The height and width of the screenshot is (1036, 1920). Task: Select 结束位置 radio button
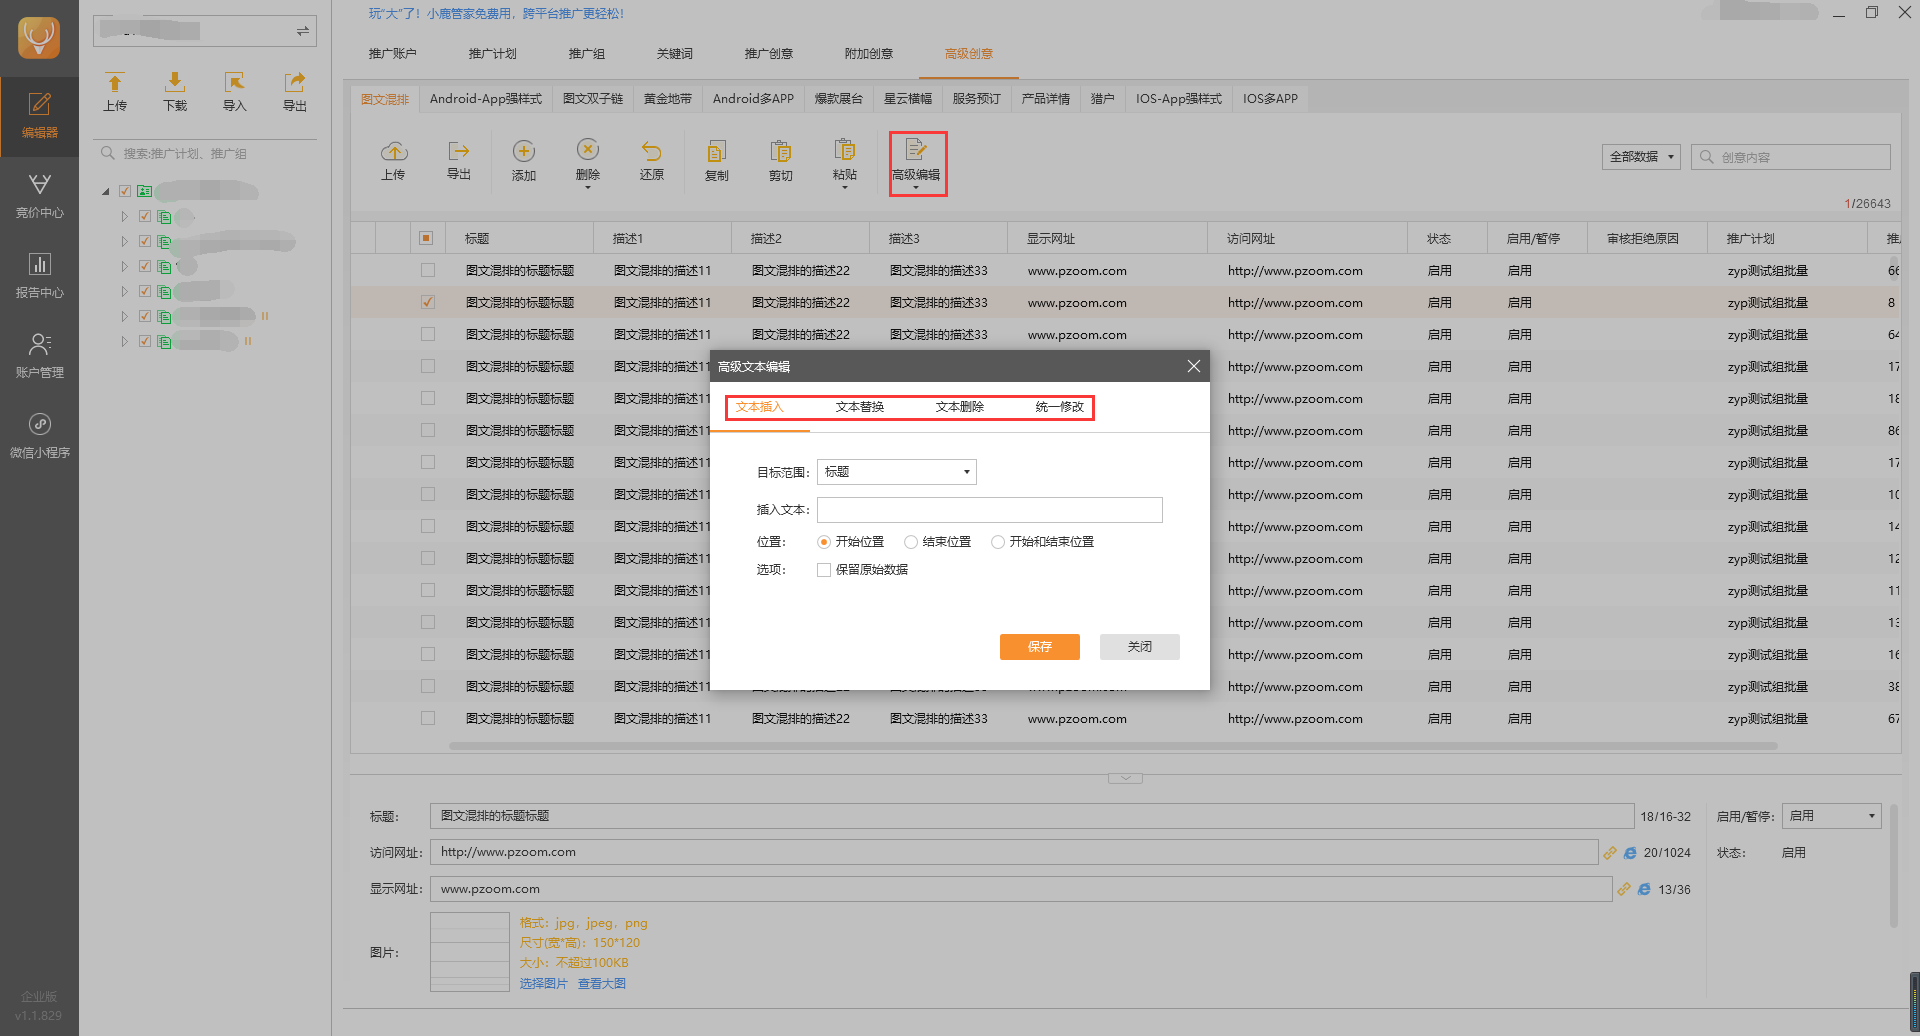pos(911,542)
